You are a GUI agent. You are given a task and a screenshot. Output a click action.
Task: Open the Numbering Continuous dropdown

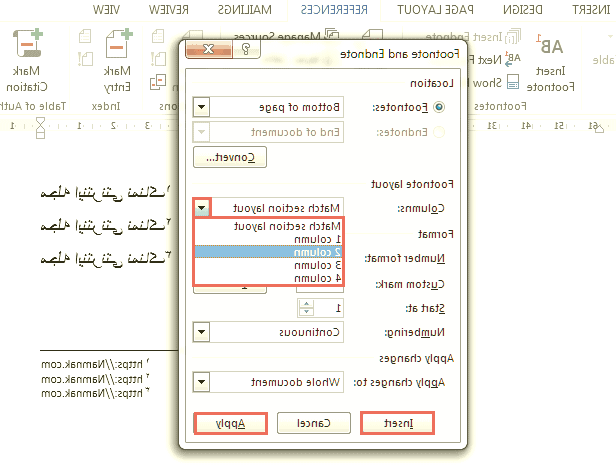click(x=202, y=332)
